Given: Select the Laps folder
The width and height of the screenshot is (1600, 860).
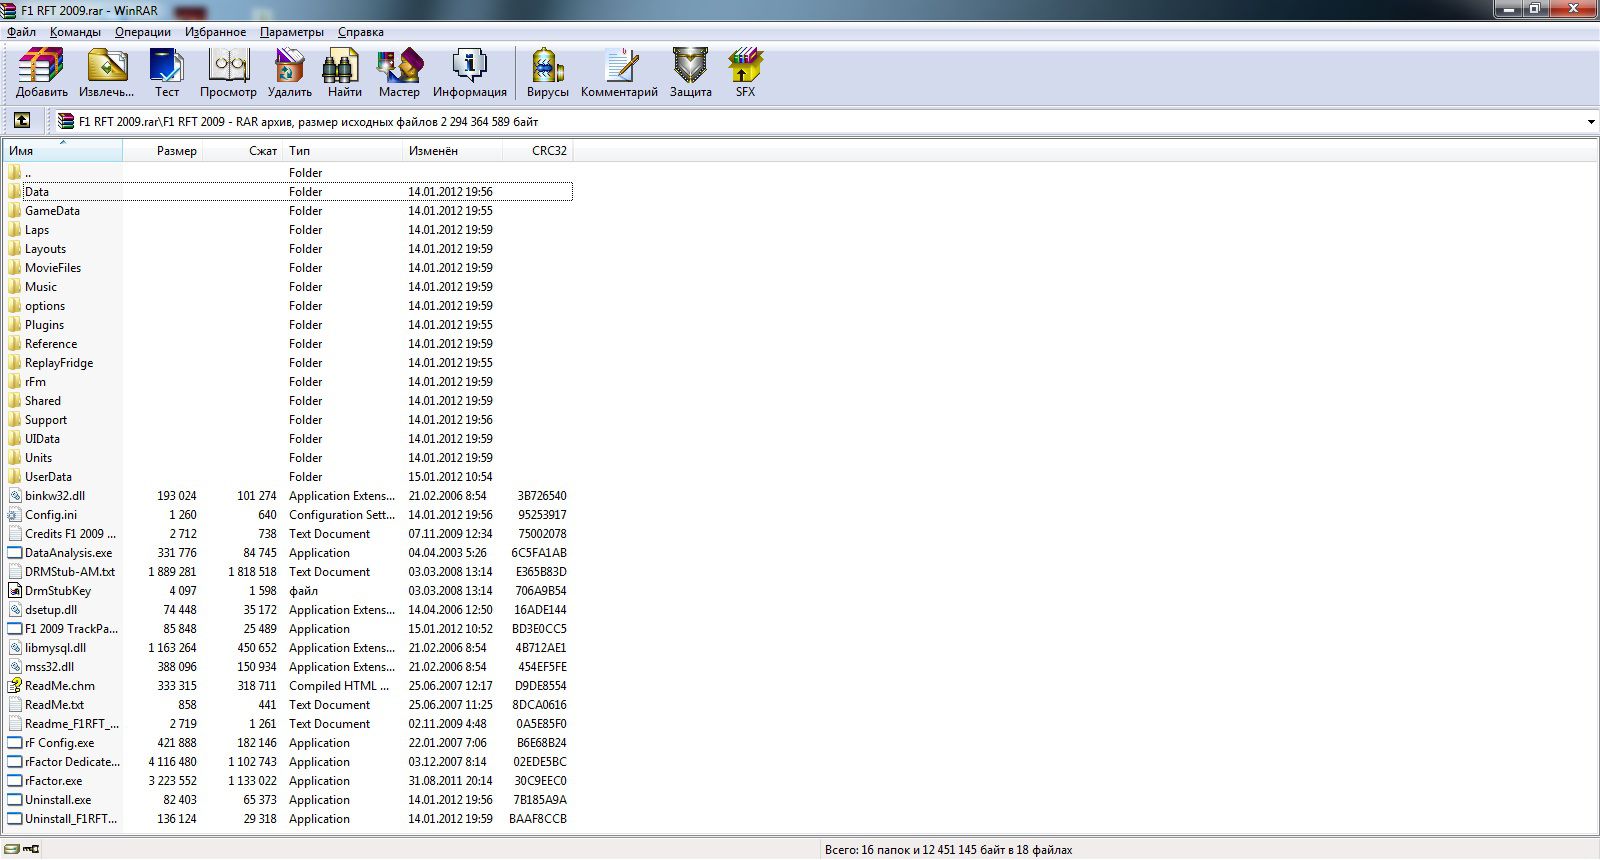Looking at the screenshot, I should [x=37, y=230].
